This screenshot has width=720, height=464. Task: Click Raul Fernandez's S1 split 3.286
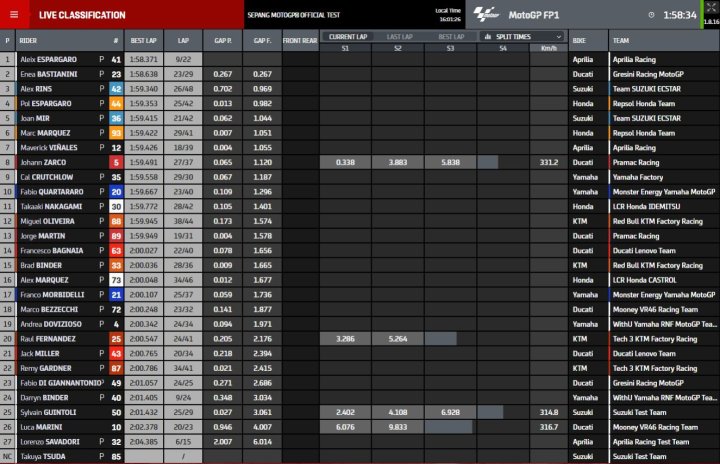pos(345,339)
